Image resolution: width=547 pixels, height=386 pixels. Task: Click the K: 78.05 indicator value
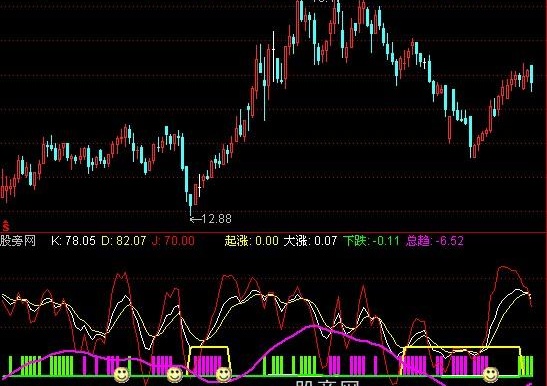(73, 241)
